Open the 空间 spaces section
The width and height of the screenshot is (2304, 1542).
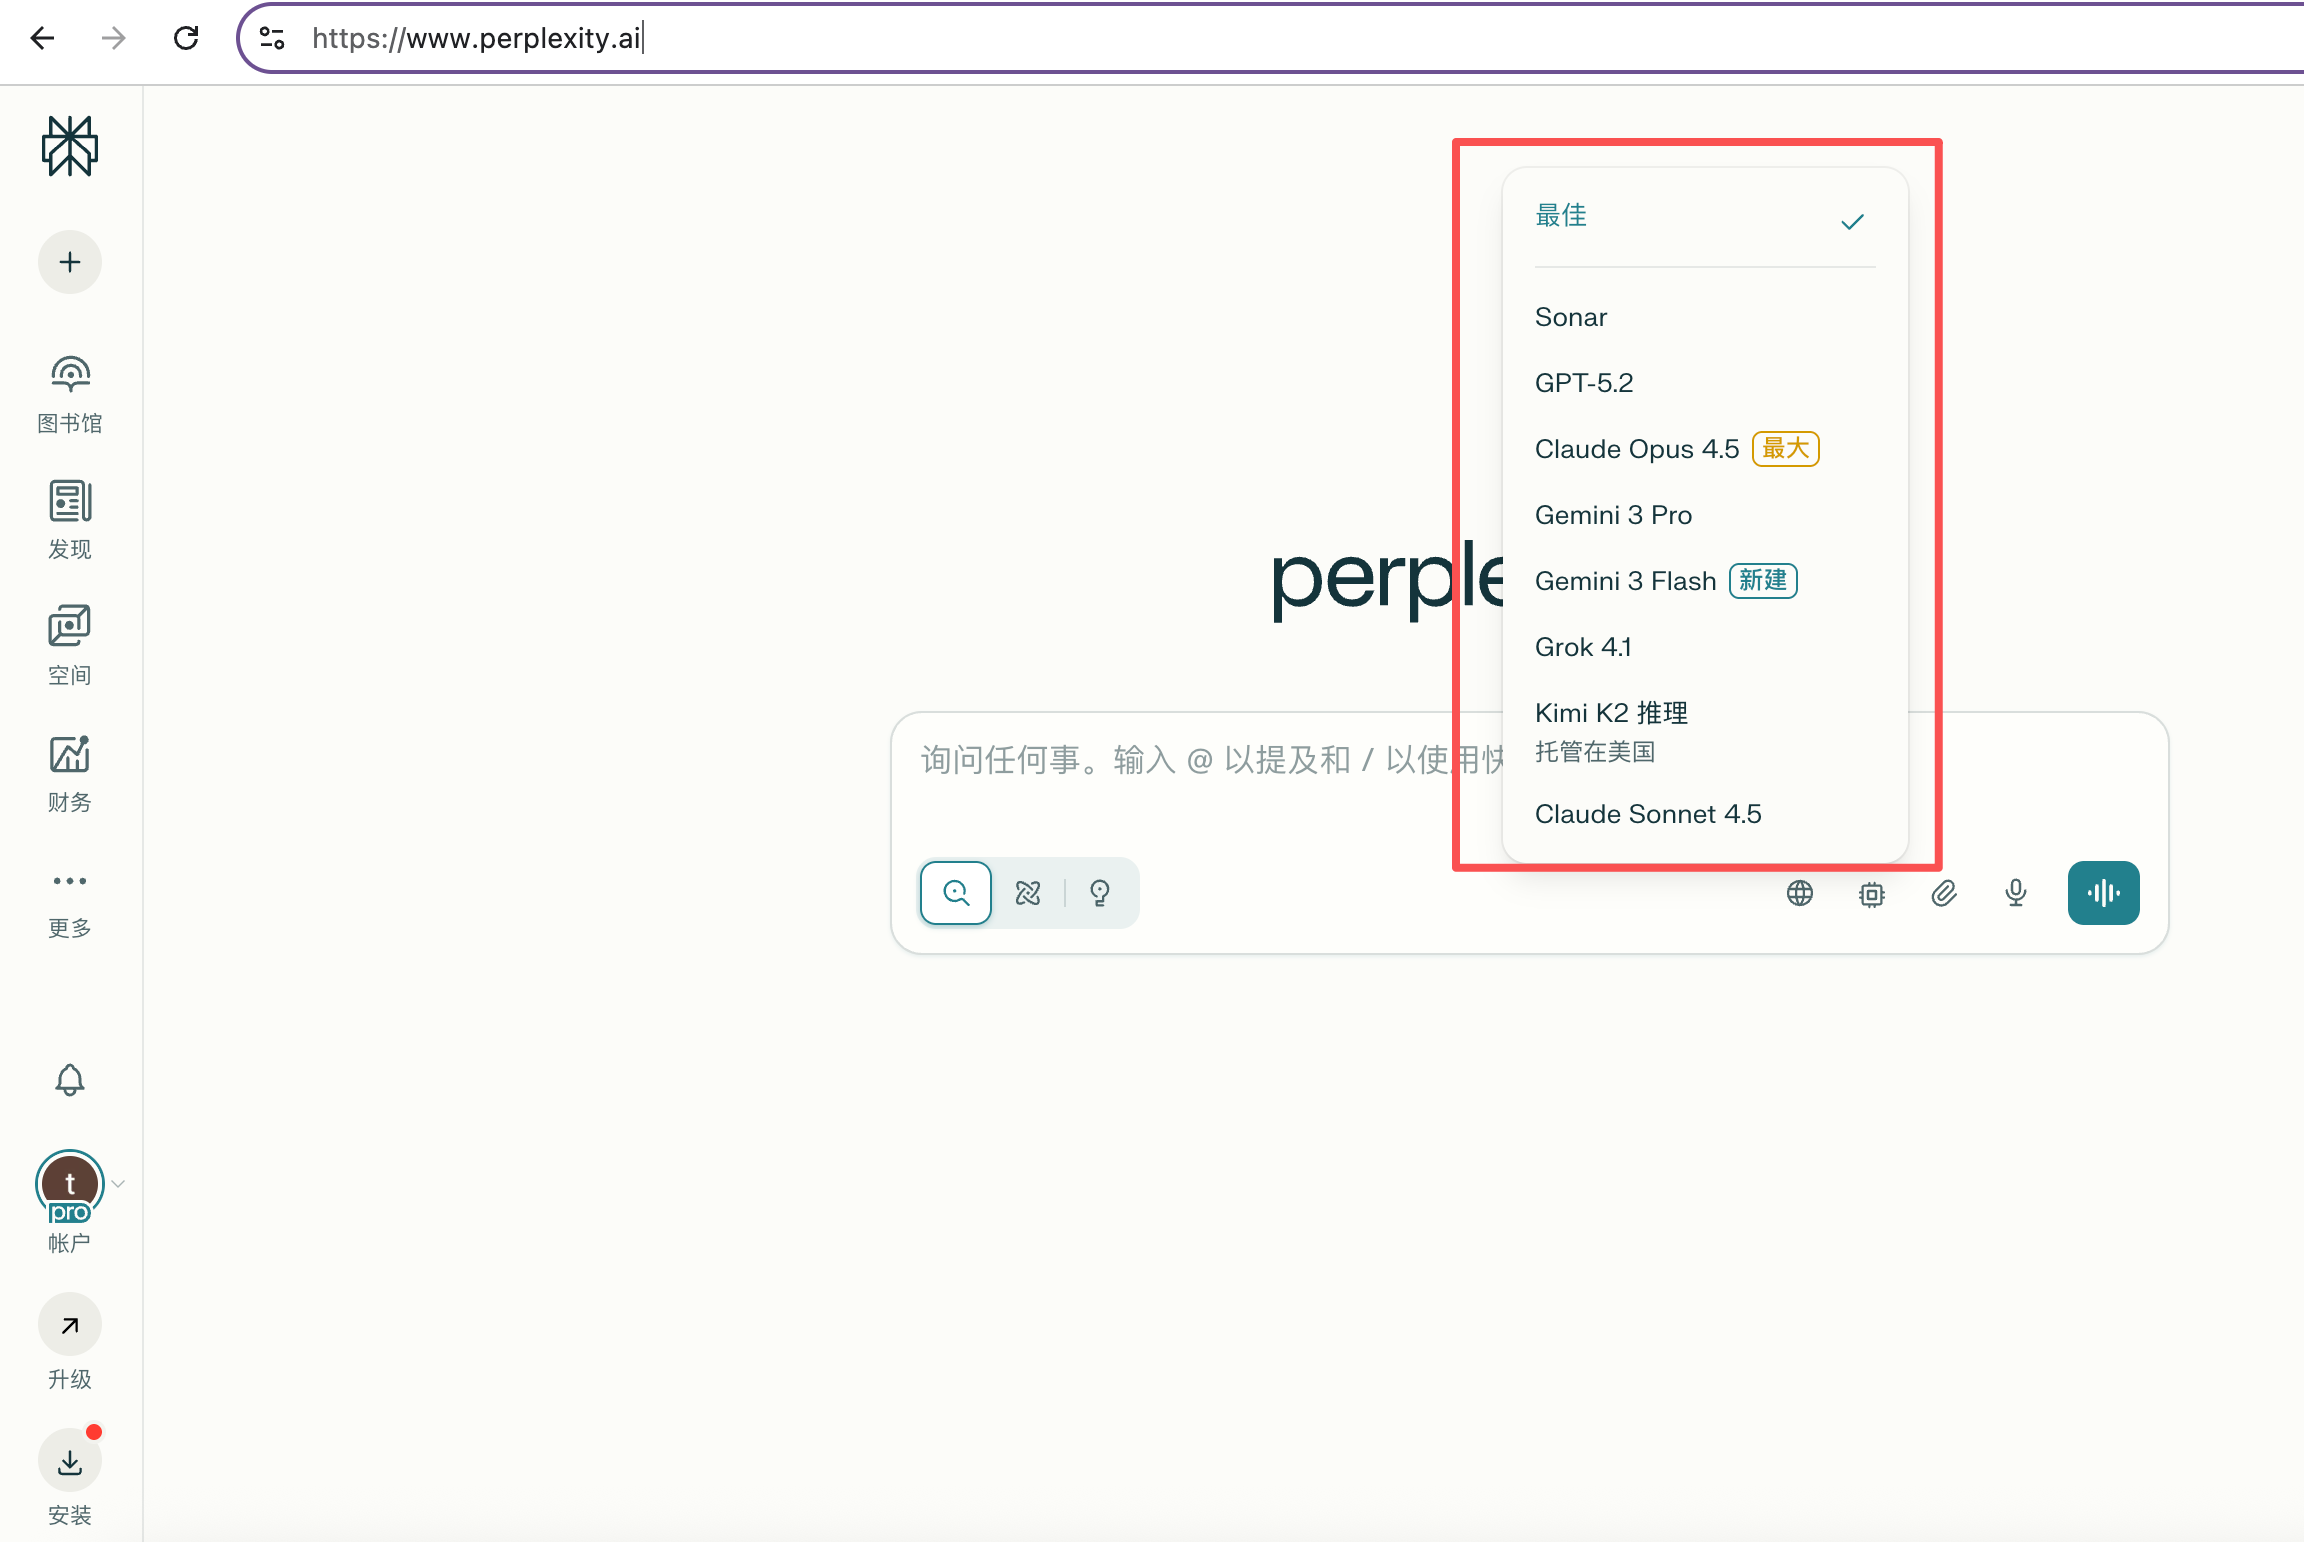tap(70, 646)
